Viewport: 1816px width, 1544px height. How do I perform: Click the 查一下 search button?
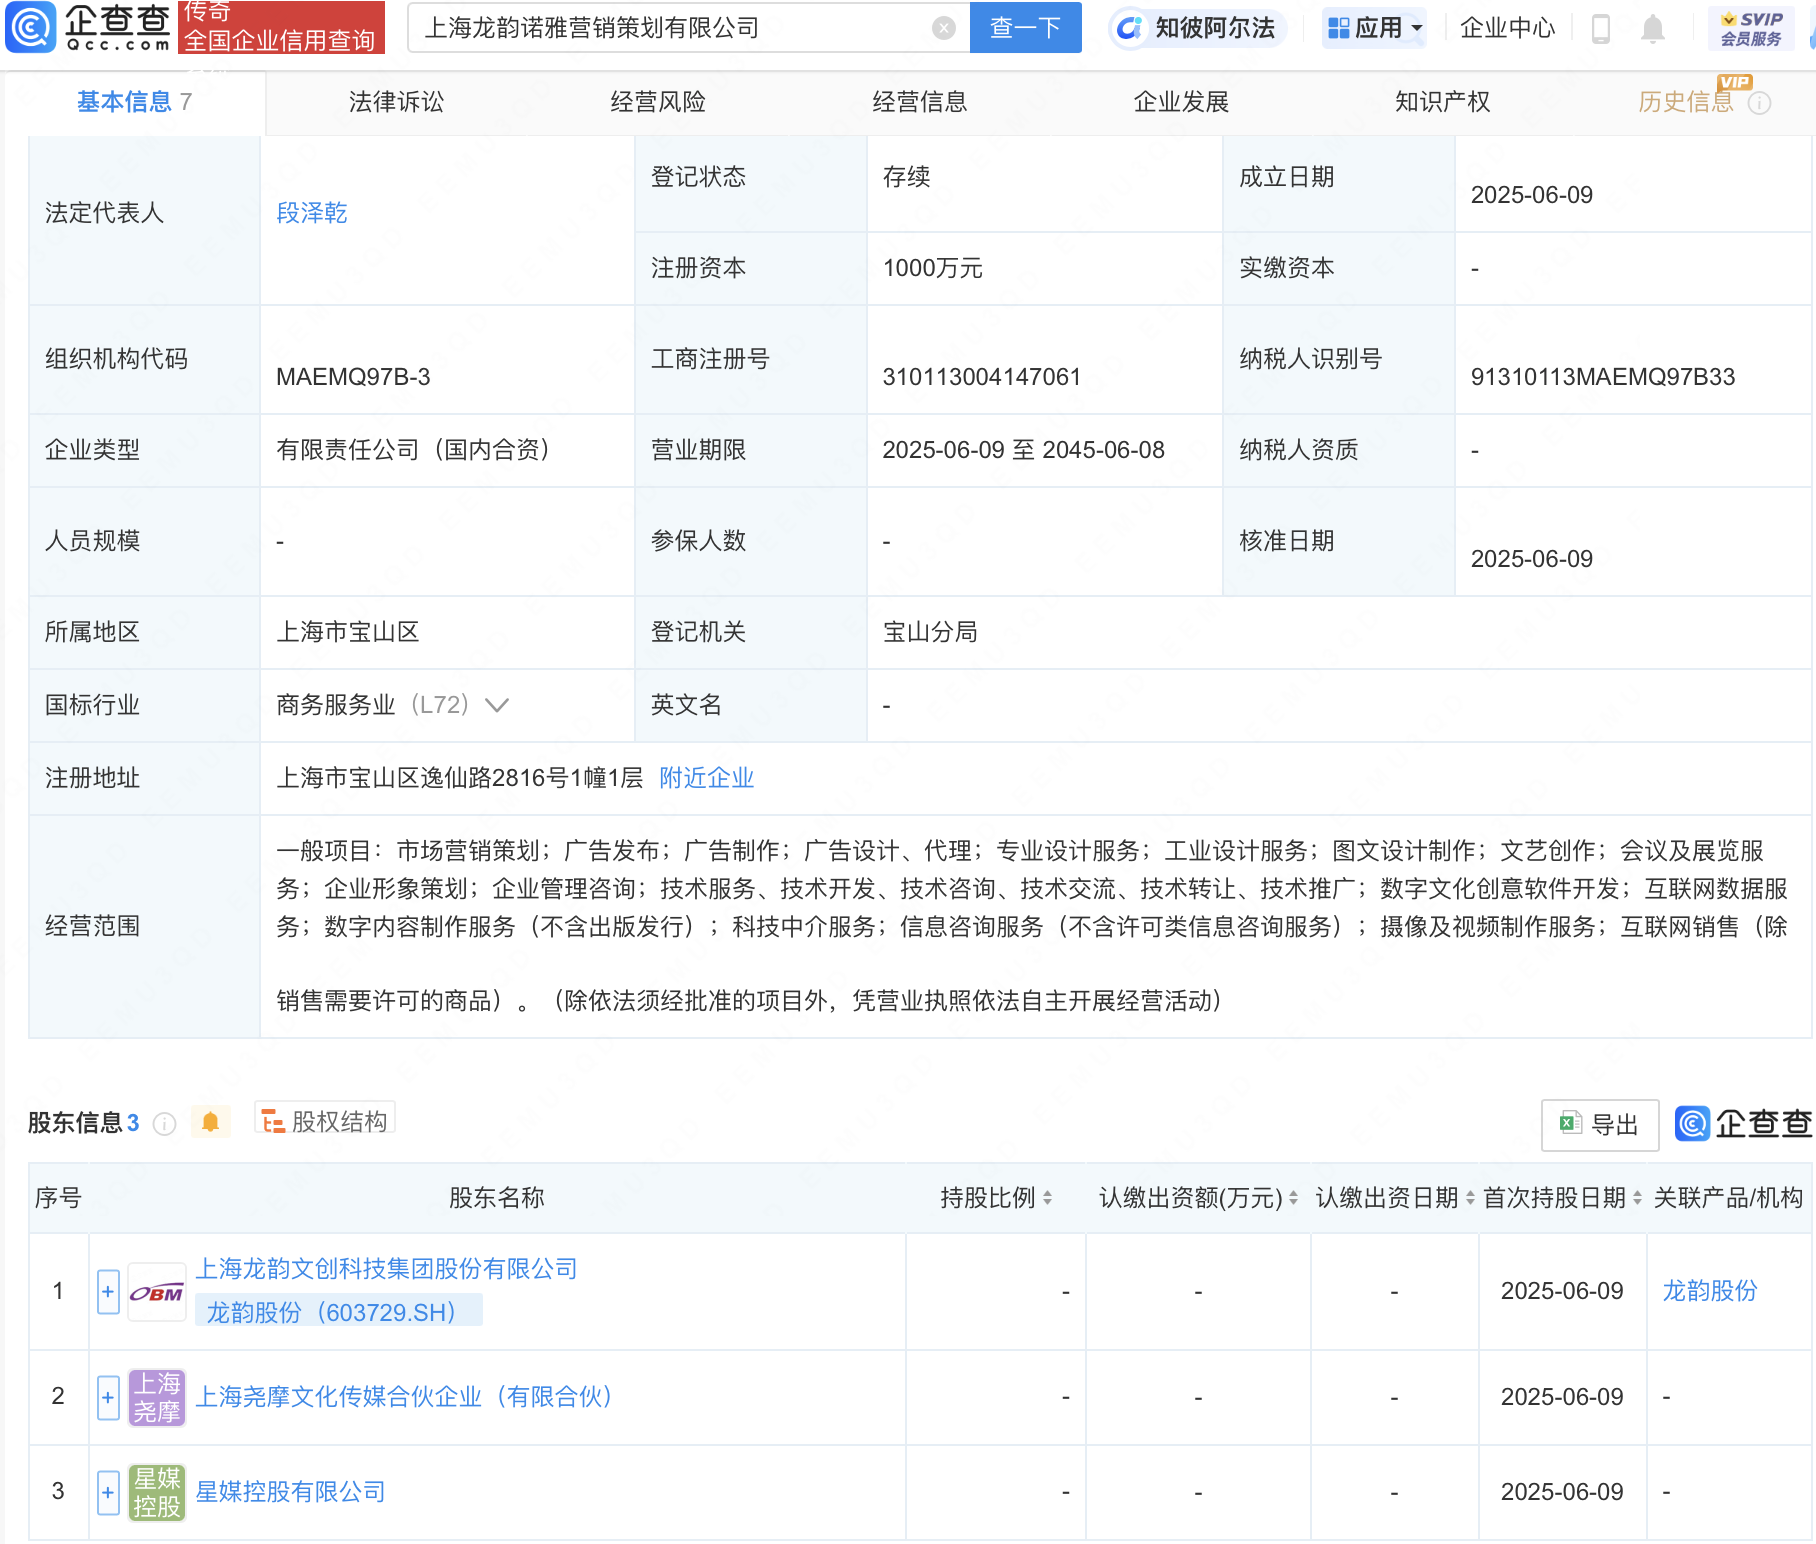click(x=1025, y=28)
